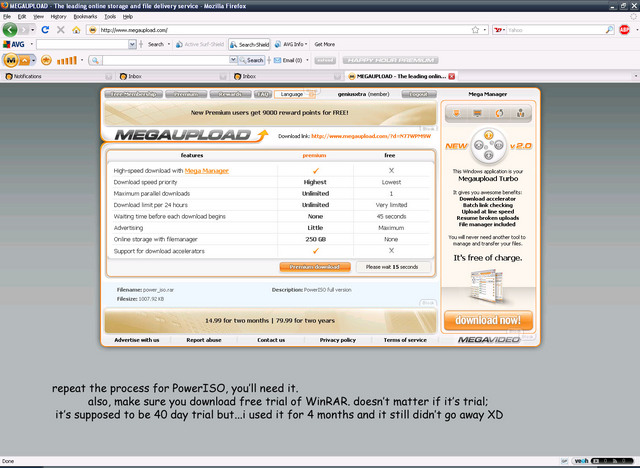Click the orange download now! button

pyautogui.click(x=488, y=320)
